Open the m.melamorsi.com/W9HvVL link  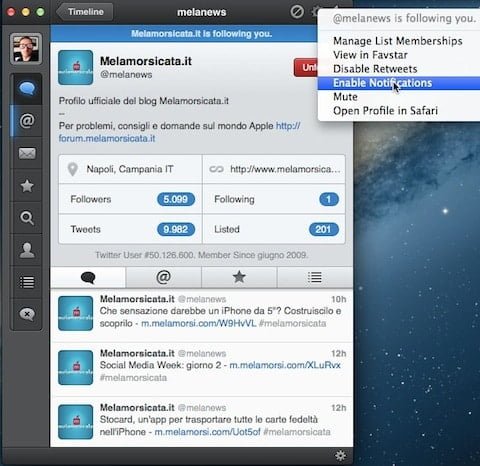199,323
